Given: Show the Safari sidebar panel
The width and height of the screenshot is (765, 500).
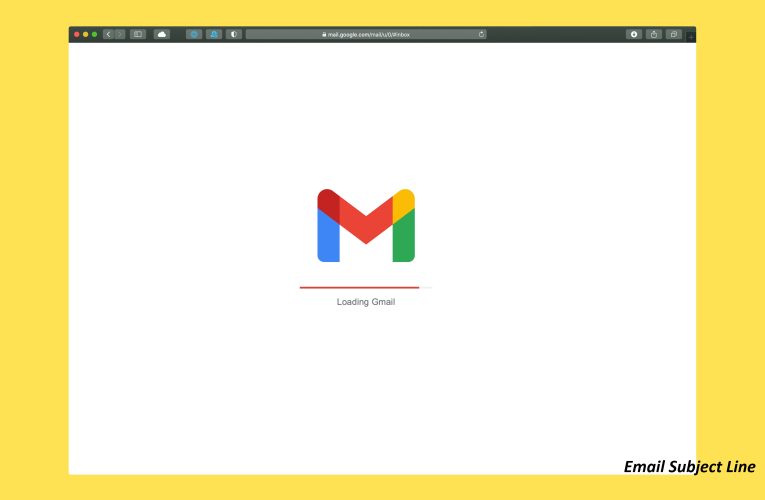Looking at the screenshot, I should pos(138,34).
